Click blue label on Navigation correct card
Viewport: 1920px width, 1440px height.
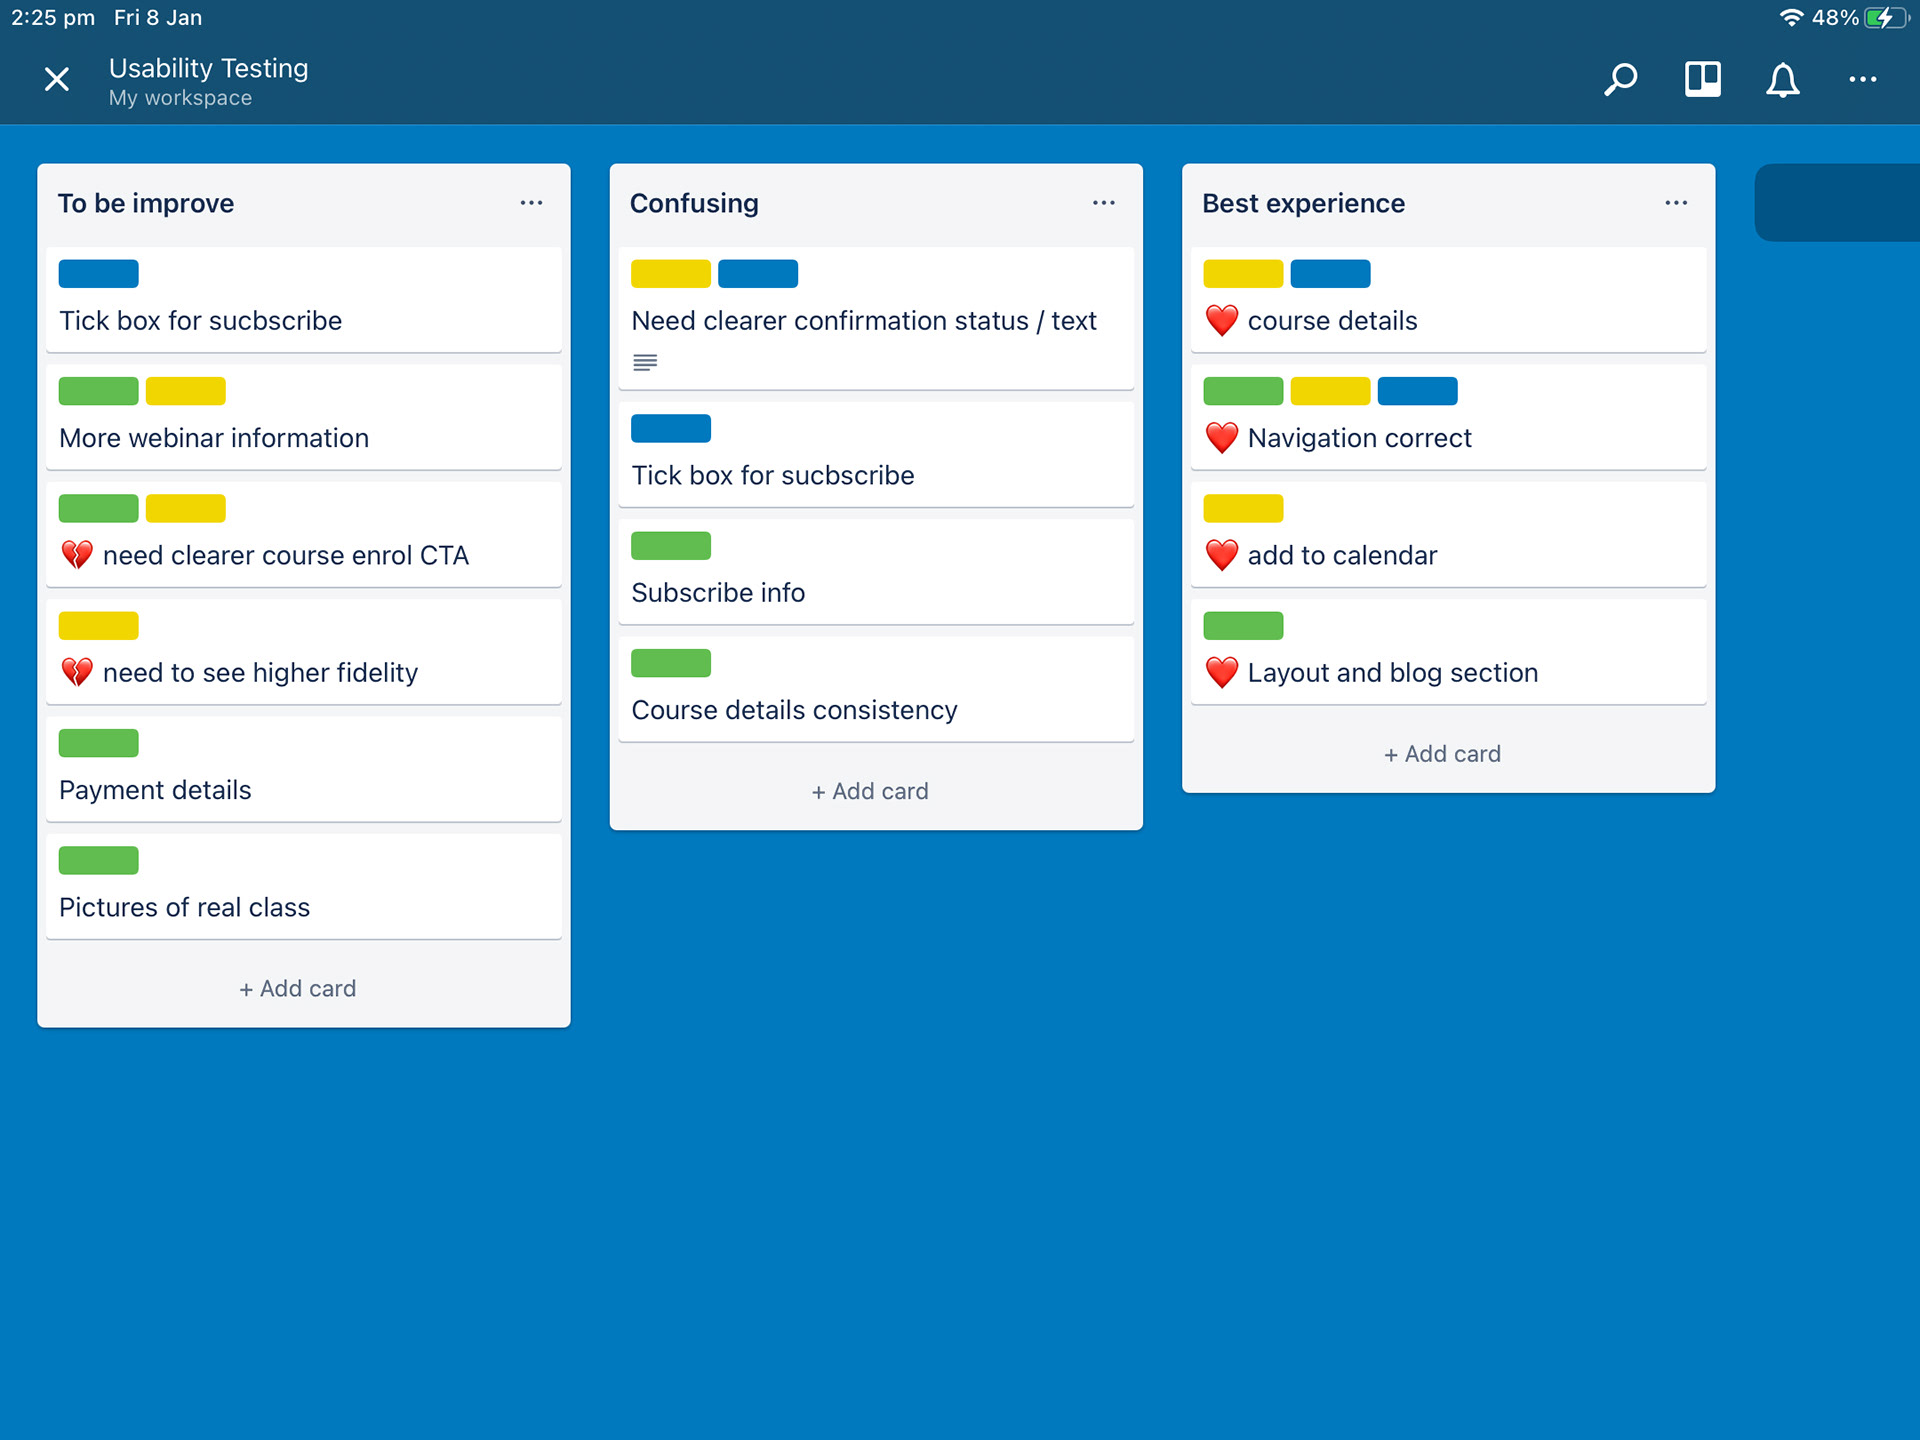[x=1417, y=391]
